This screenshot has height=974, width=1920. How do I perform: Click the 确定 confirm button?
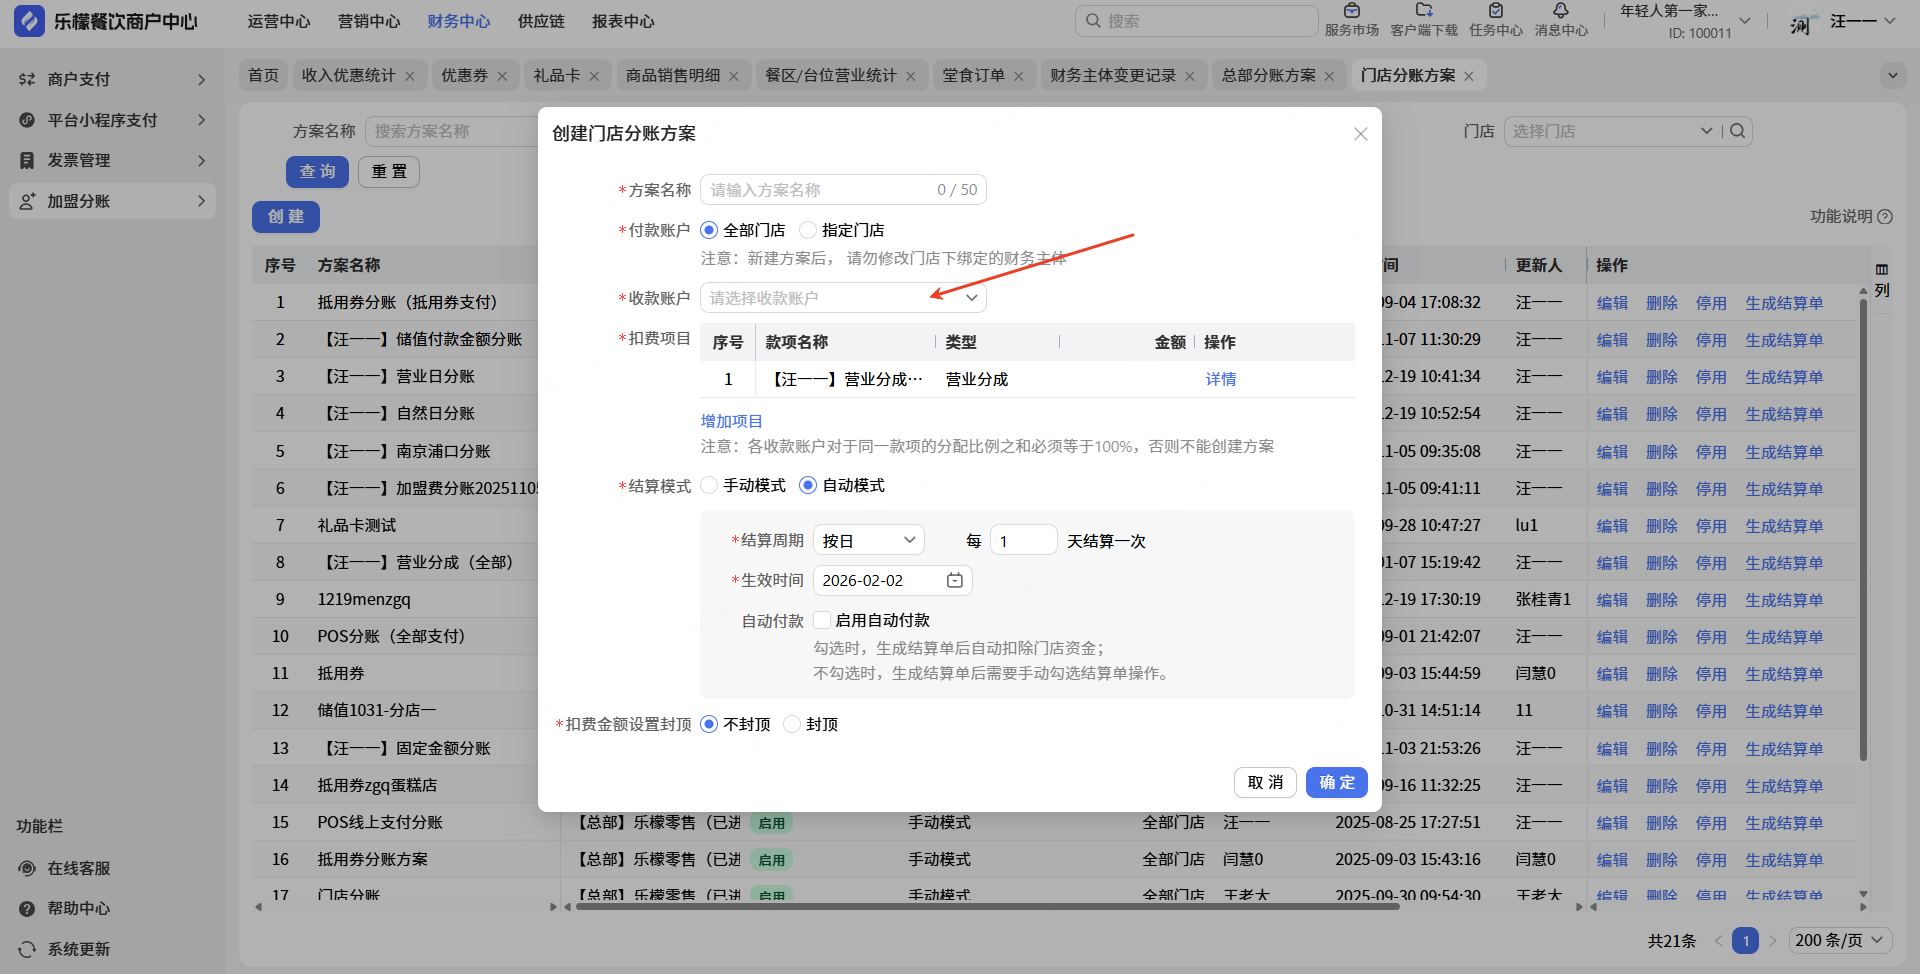[x=1336, y=783]
